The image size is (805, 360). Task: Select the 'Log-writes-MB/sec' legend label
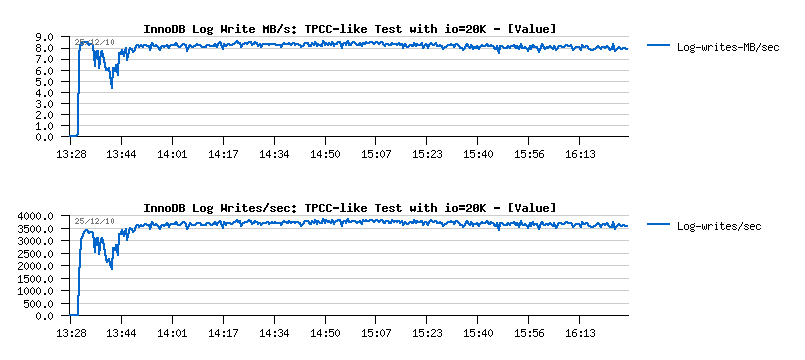[x=728, y=47]
